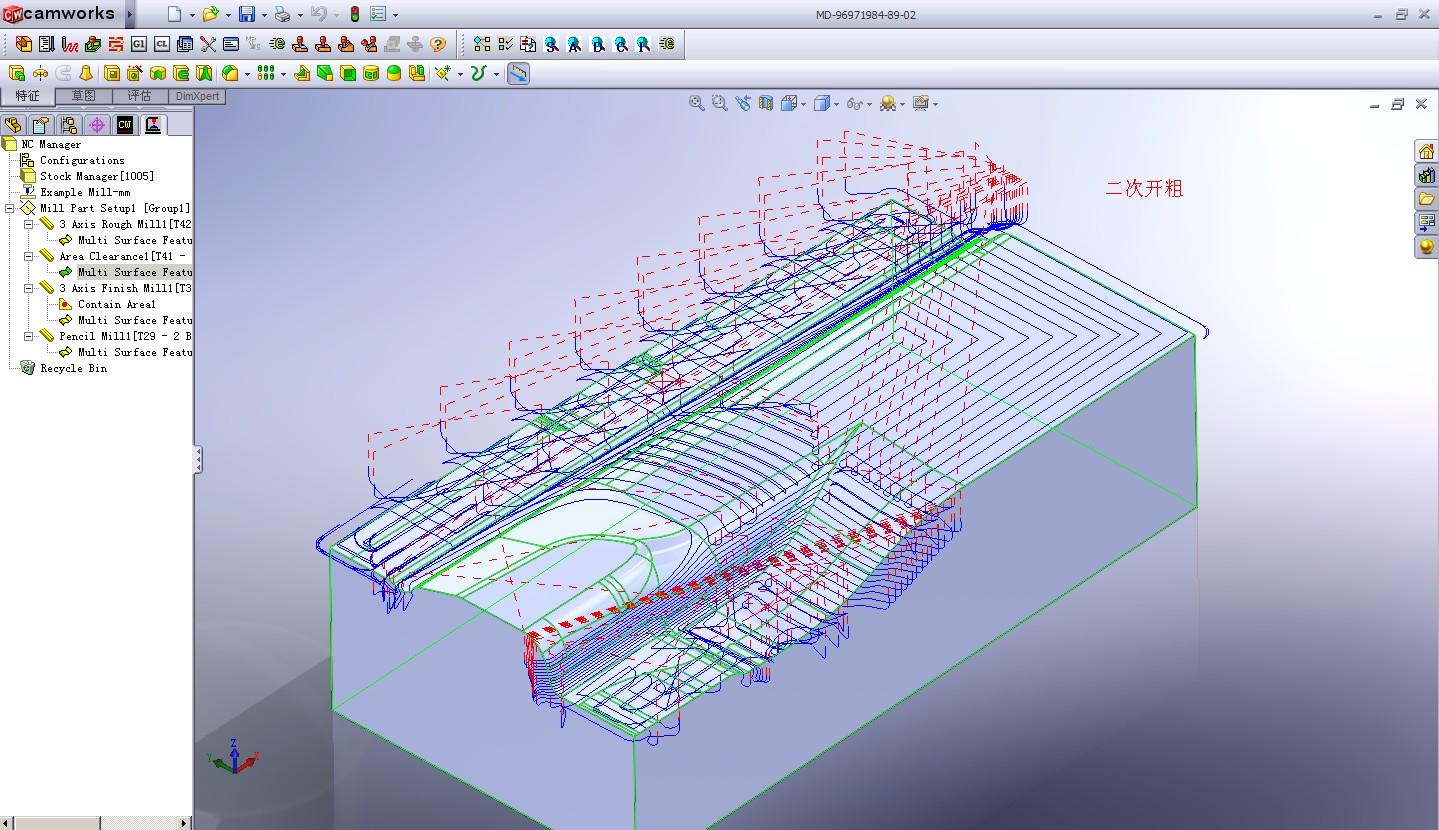Switch to the 草图 tab
The height and width of the screenshot is (830, 1439).
tap(84, 96)
